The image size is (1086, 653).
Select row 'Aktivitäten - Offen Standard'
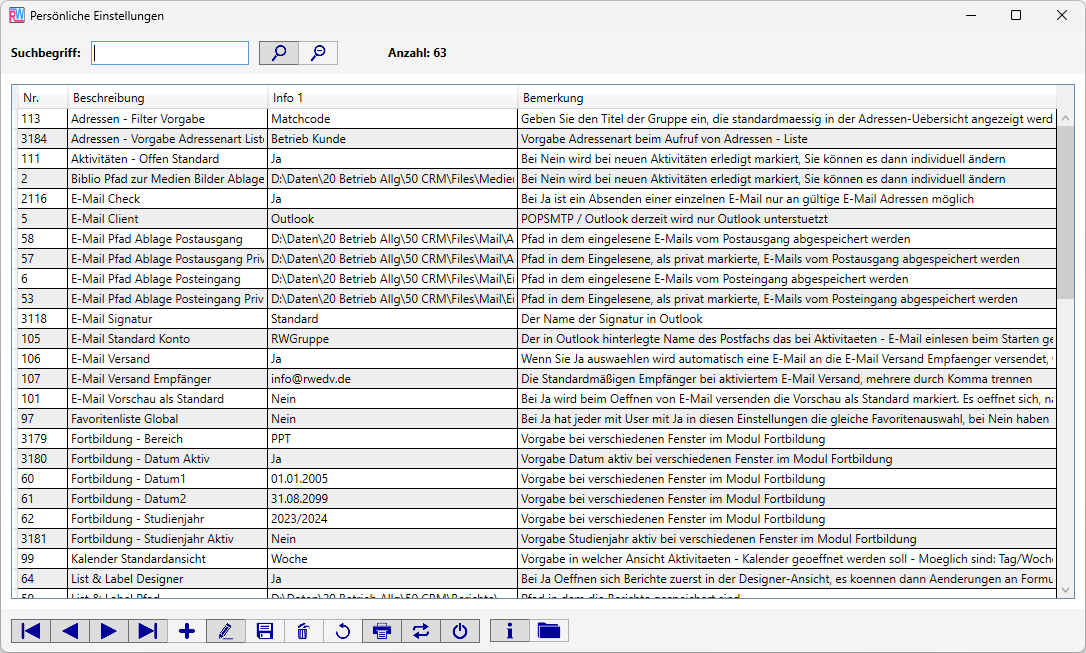[537, 159]
